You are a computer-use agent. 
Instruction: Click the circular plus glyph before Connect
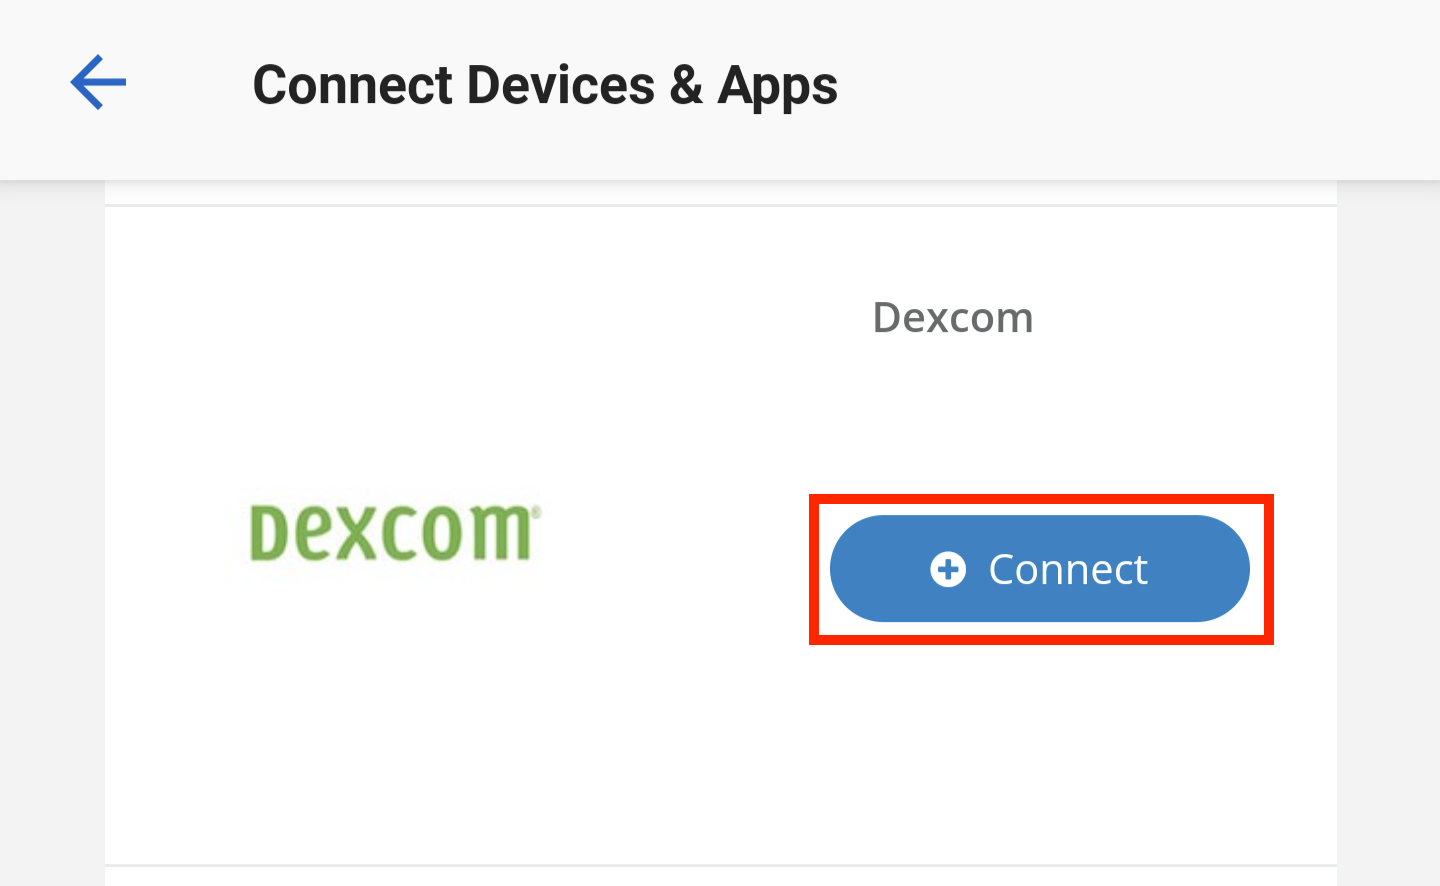tap(950, 568)
